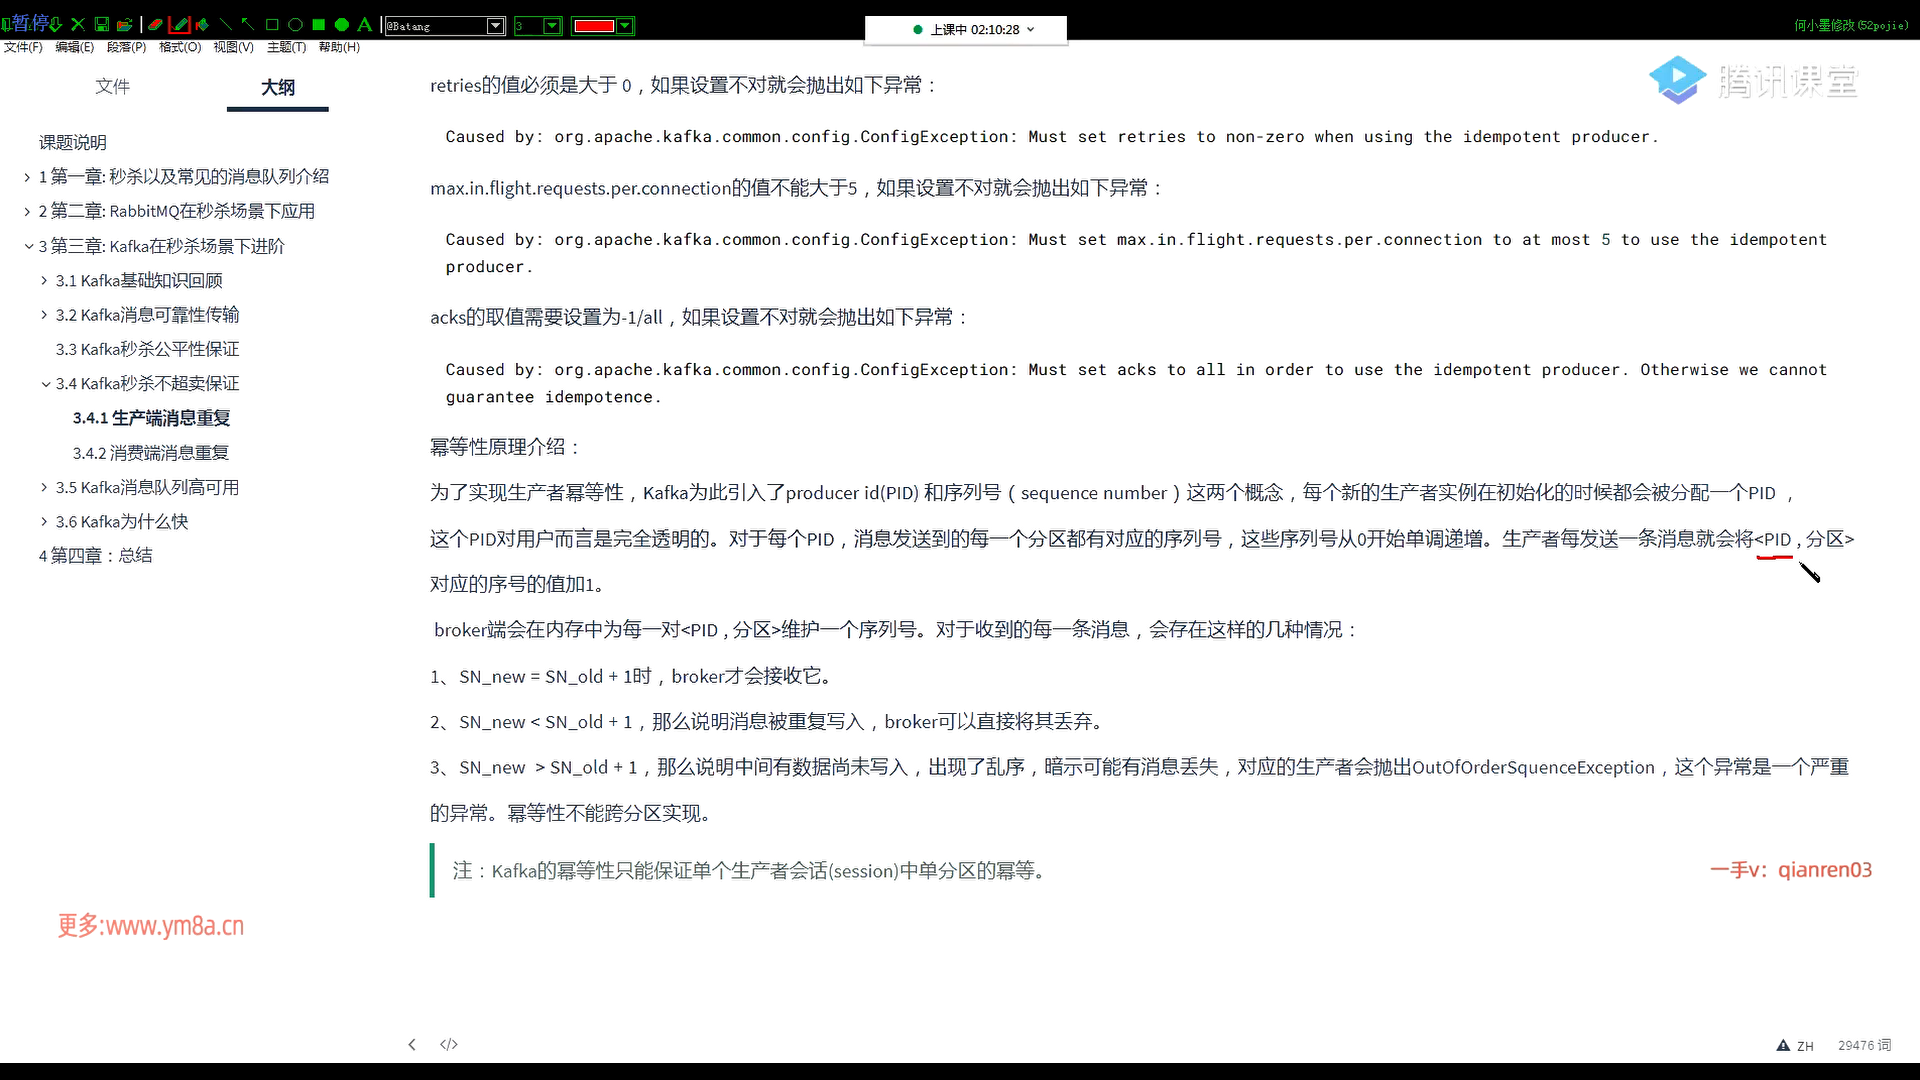
Task: Click the save floppy disk icon
Action: pyautogui.click(x=101, y=25)
